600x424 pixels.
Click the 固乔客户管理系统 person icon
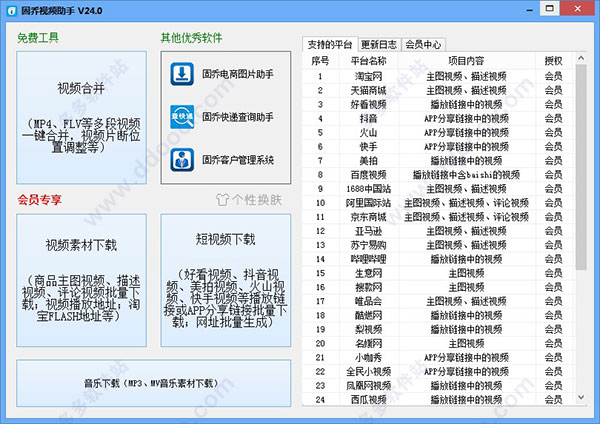point(182,160)
